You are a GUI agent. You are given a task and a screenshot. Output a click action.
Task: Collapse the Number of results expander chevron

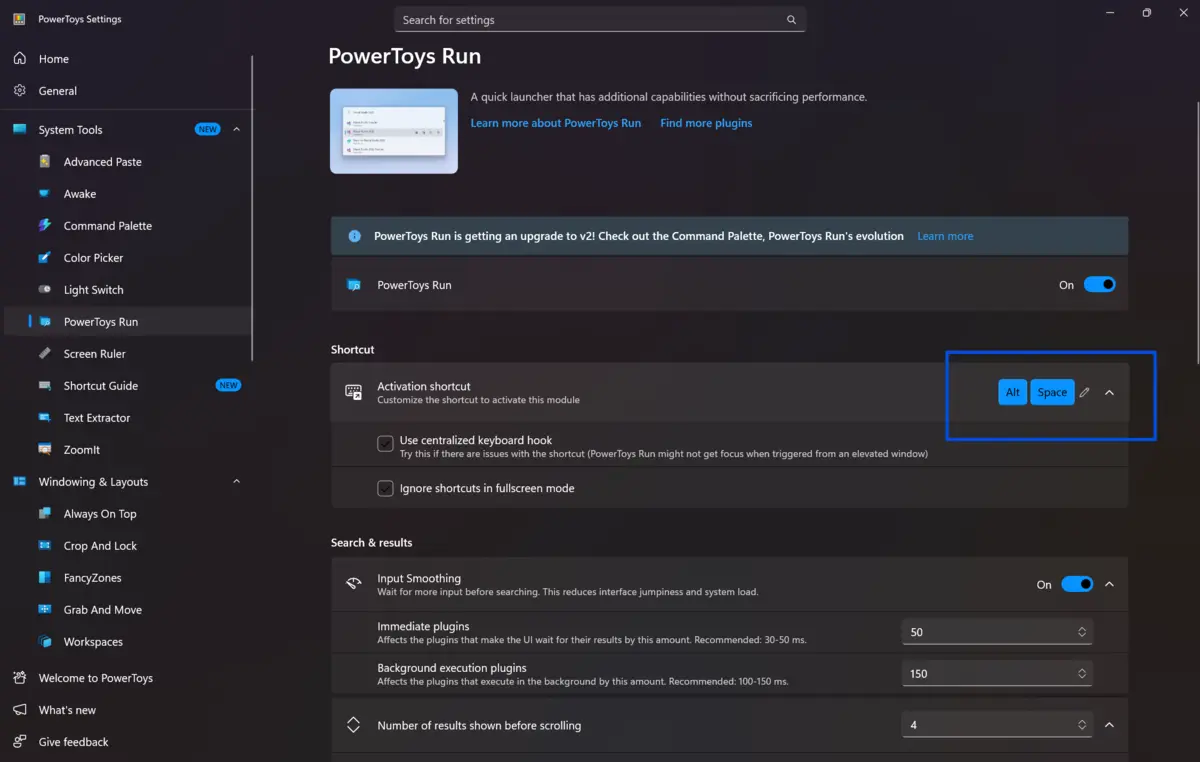tap(1109, 725)
